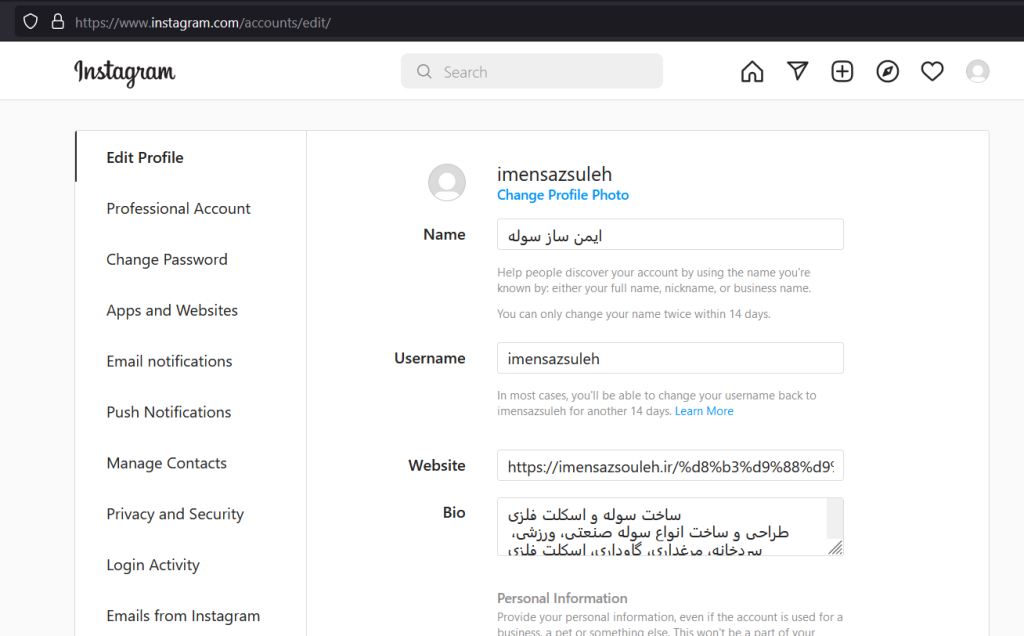Click the Learn More link
The image size is (1024, 636).
click(x=704, y=411)
